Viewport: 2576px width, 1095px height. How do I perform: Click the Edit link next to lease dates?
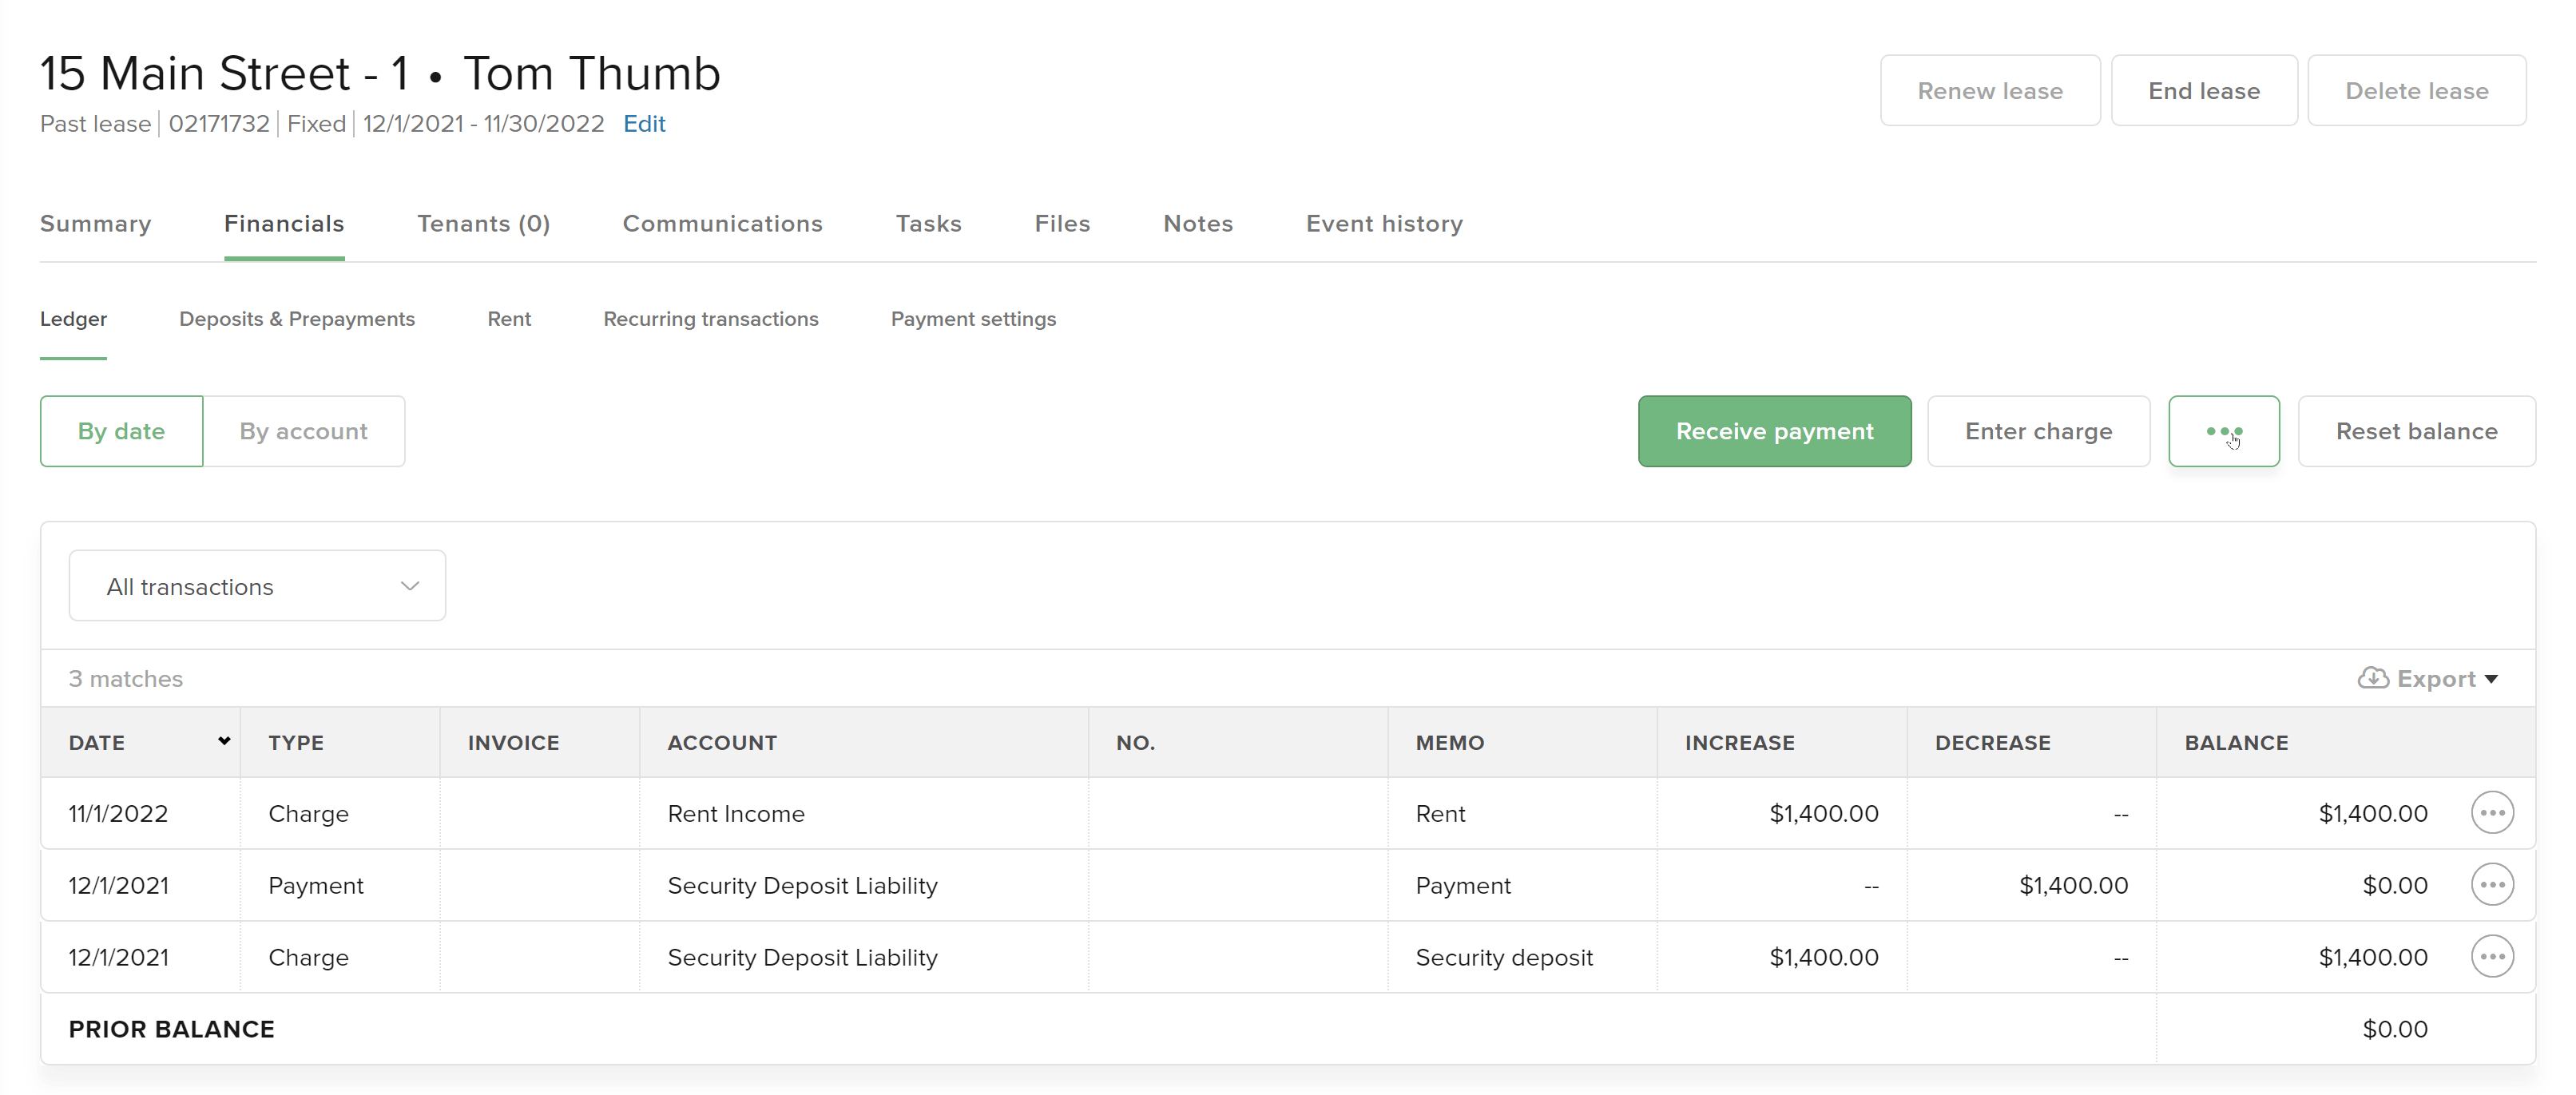[644, 123]
